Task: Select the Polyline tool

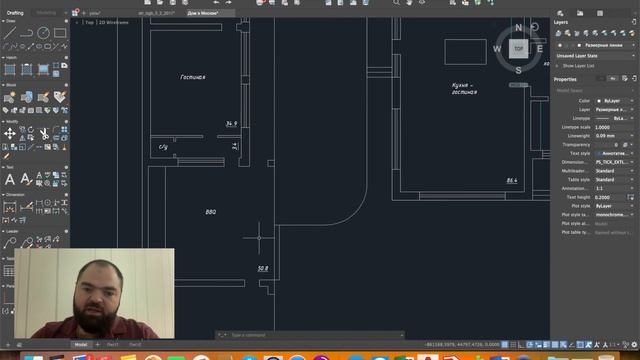Action: click(26, 32)
